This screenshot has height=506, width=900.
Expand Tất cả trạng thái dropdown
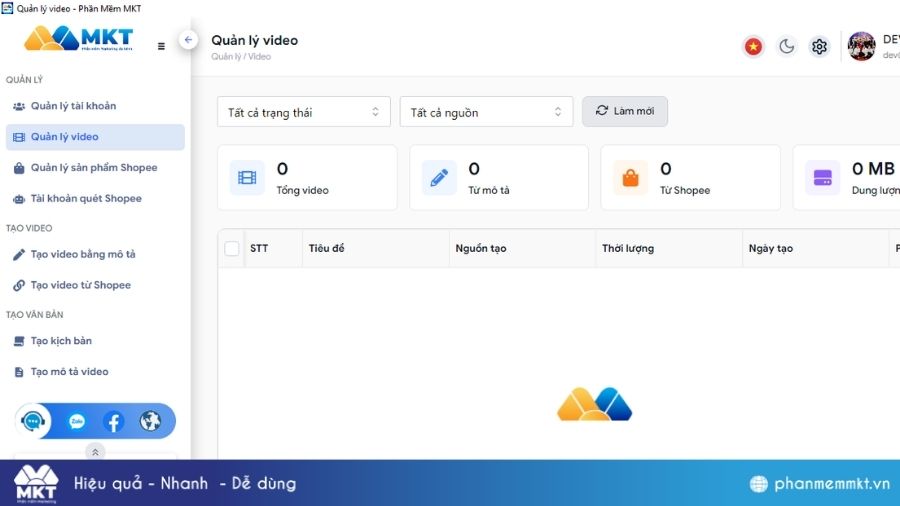(304, 112)
